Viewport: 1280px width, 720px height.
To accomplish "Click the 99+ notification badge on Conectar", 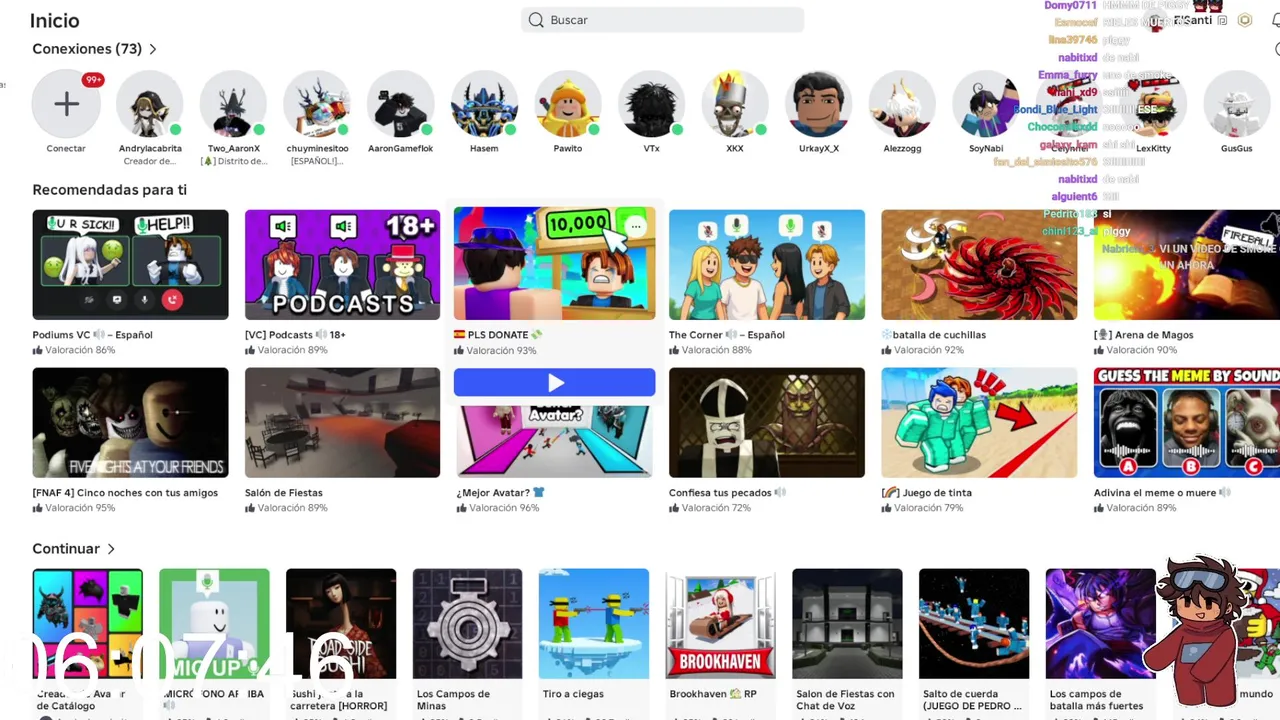I will point(93,80).
